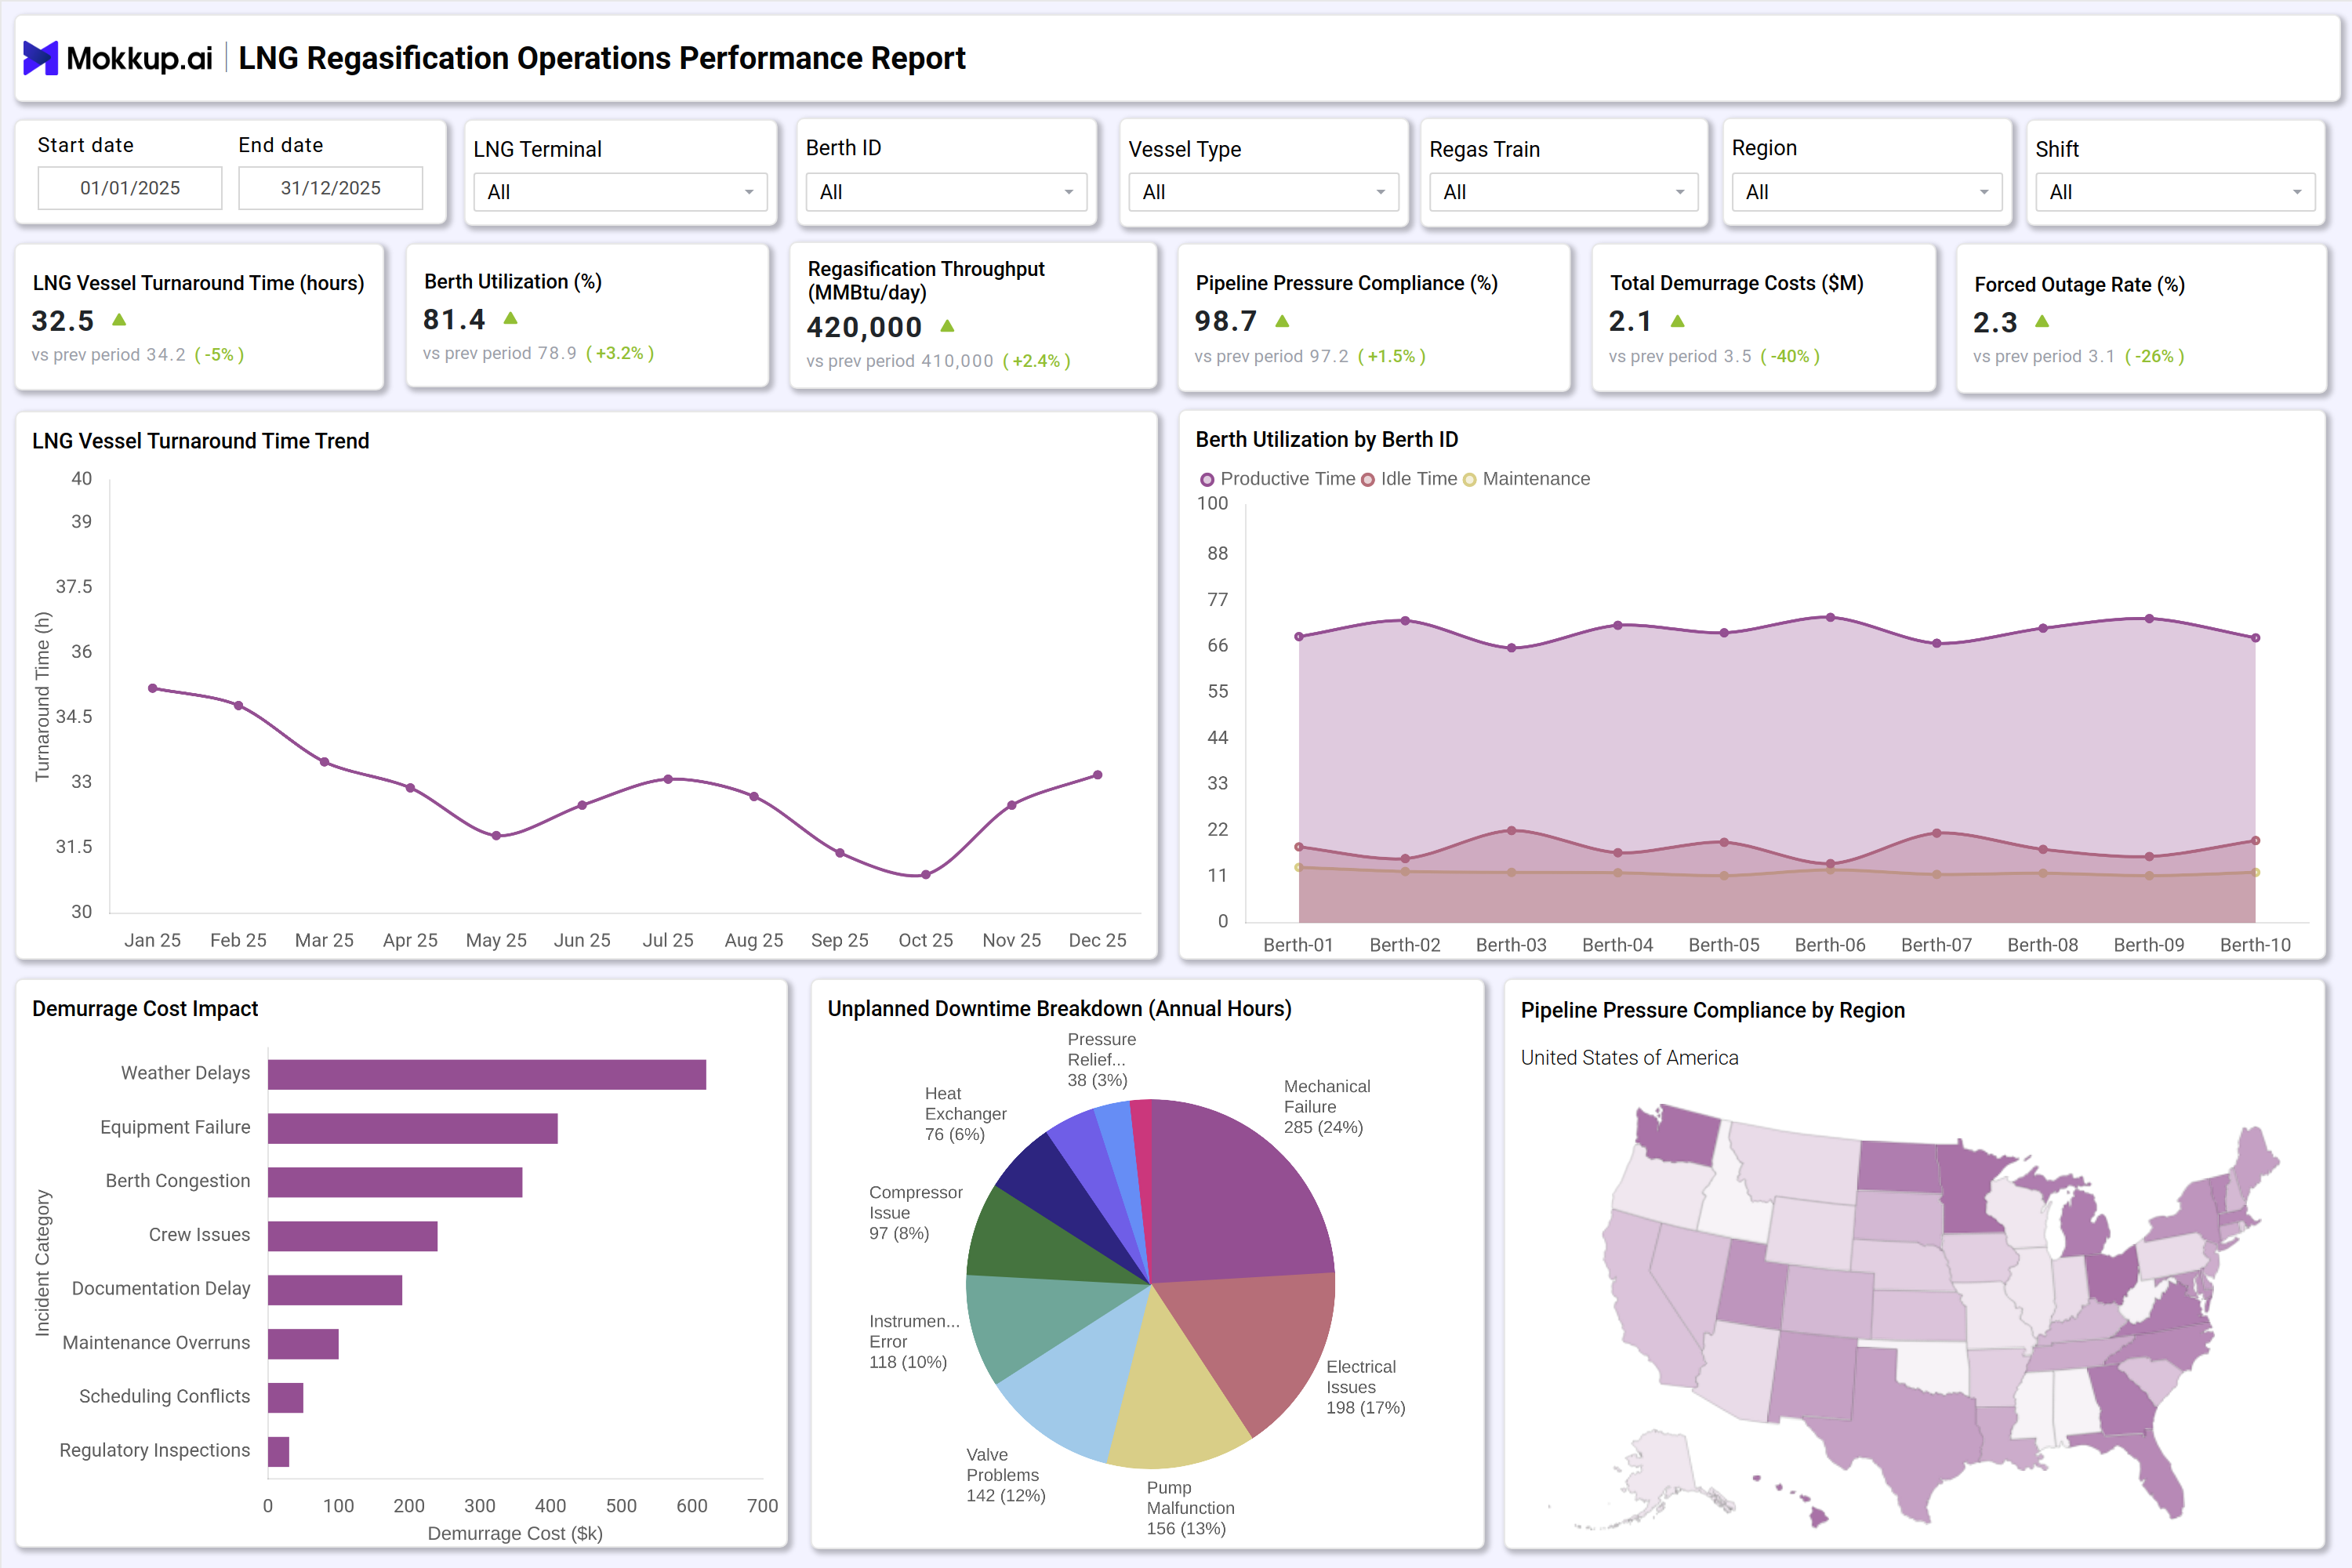Click the Berth-06 productive time point

pos(1830,618)
